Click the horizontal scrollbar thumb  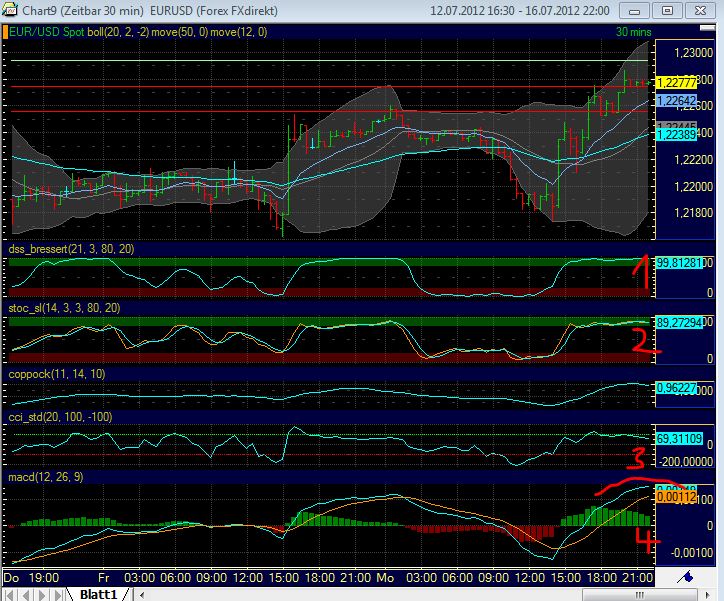pyautogui.click(x=640, y=595)
